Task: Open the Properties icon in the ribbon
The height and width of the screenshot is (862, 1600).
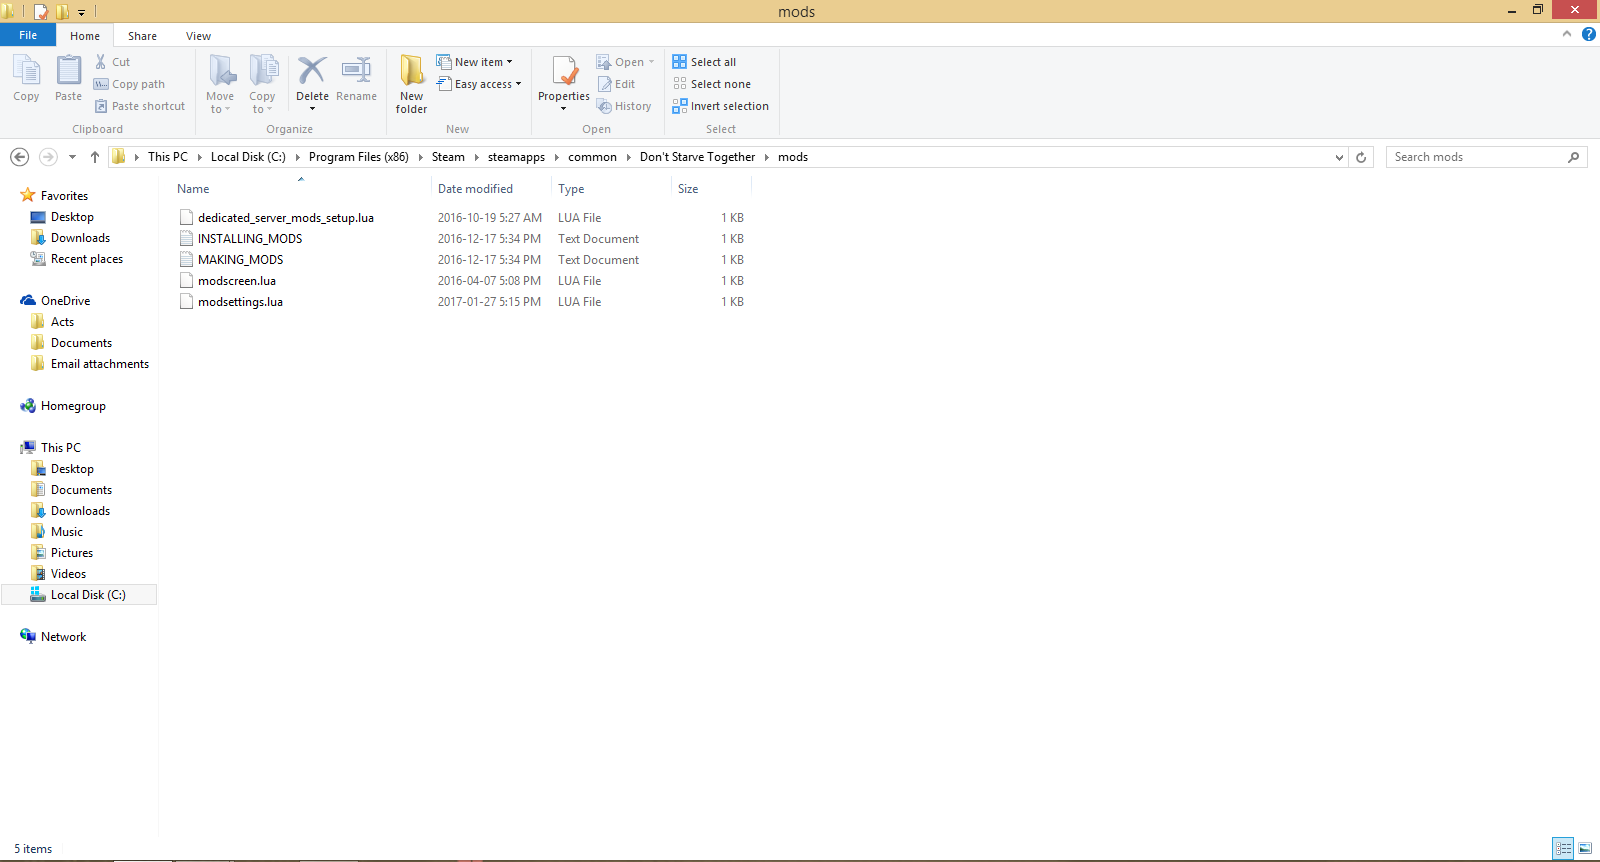Action: 564,71
